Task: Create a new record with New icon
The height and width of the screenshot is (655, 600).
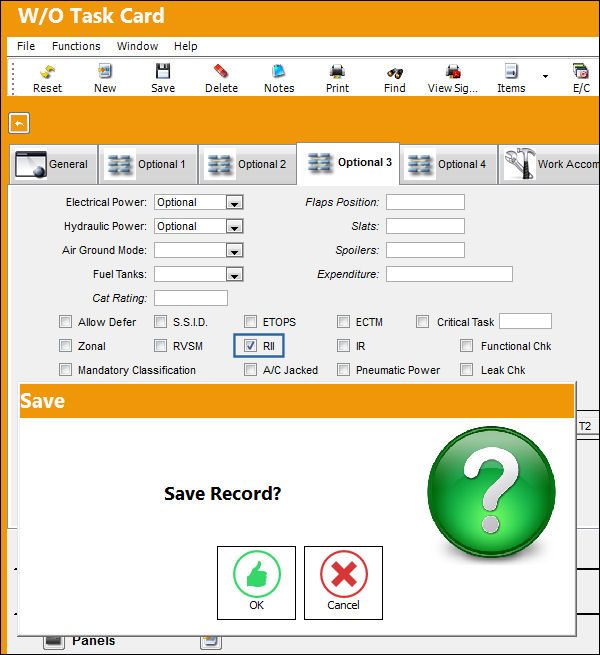Action: (105, 71)
